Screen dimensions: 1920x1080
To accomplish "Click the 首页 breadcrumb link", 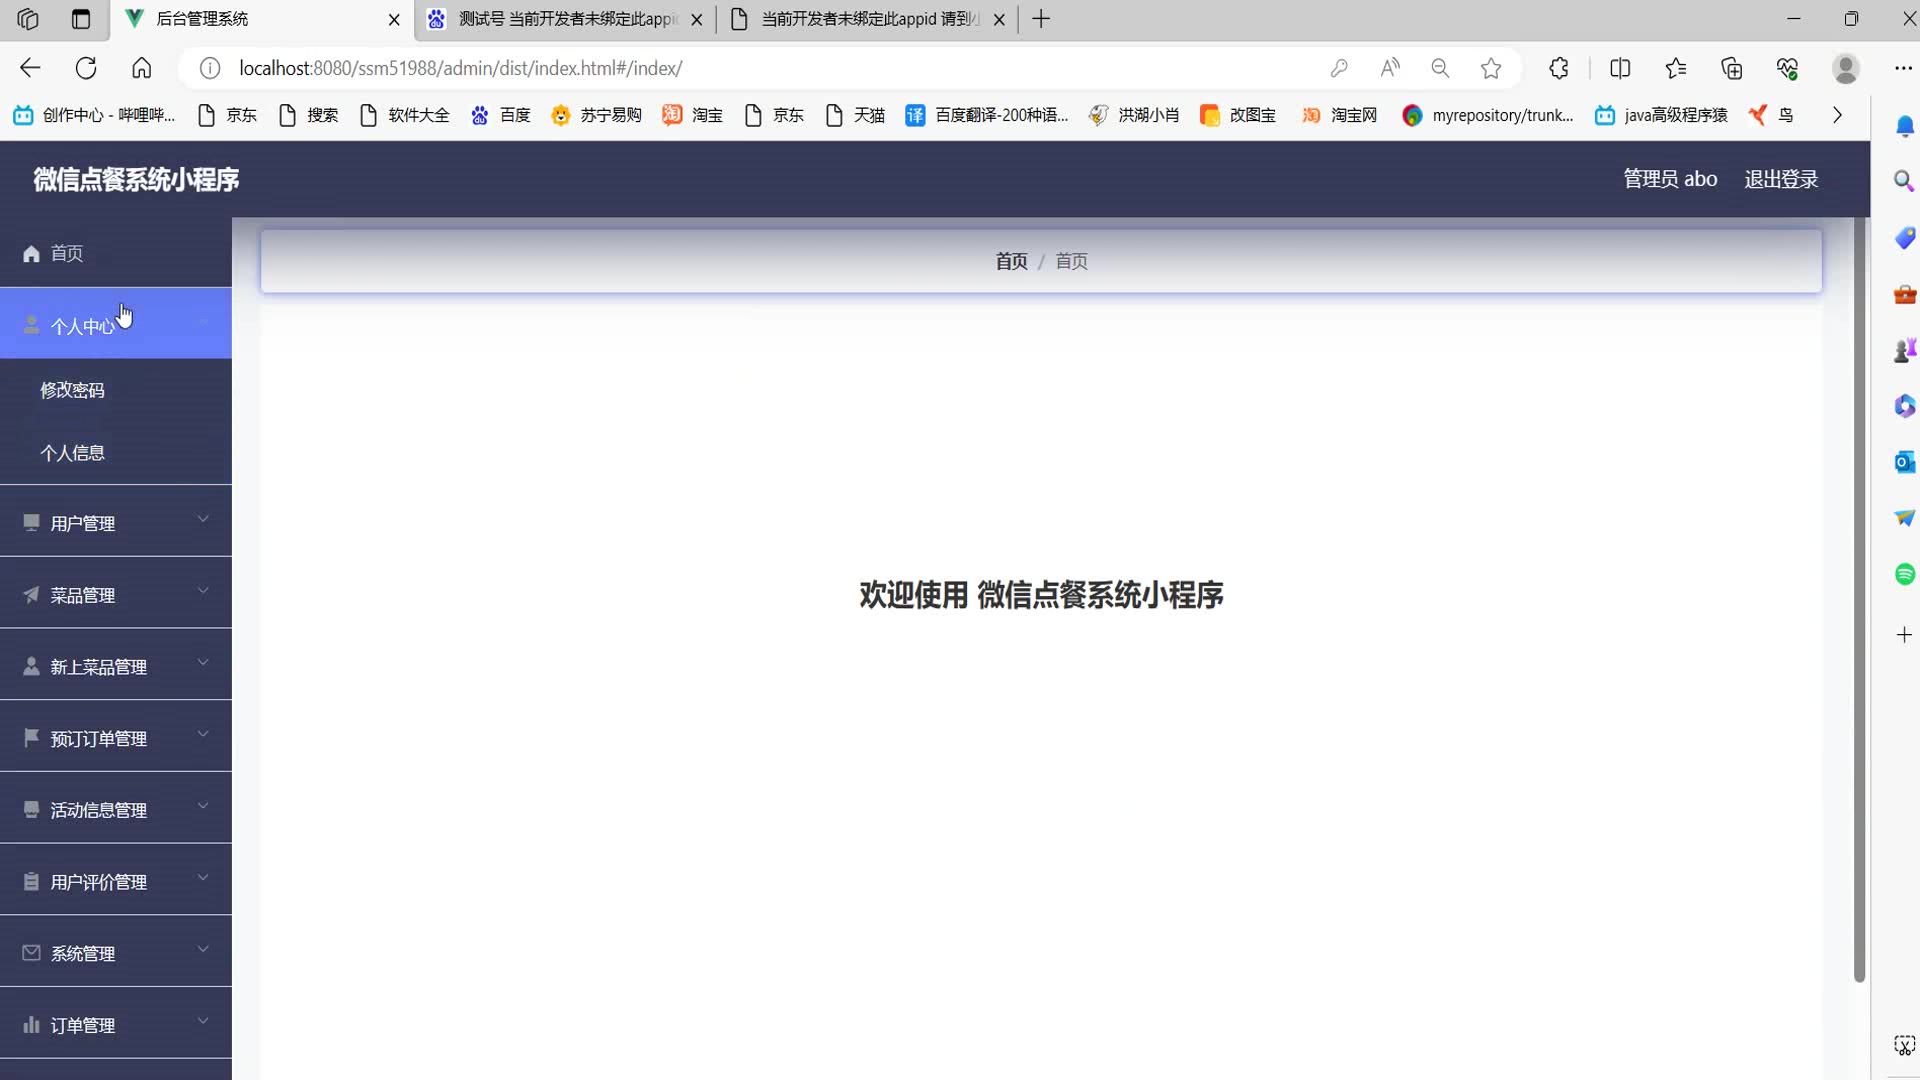I will tap(1011, 261).
